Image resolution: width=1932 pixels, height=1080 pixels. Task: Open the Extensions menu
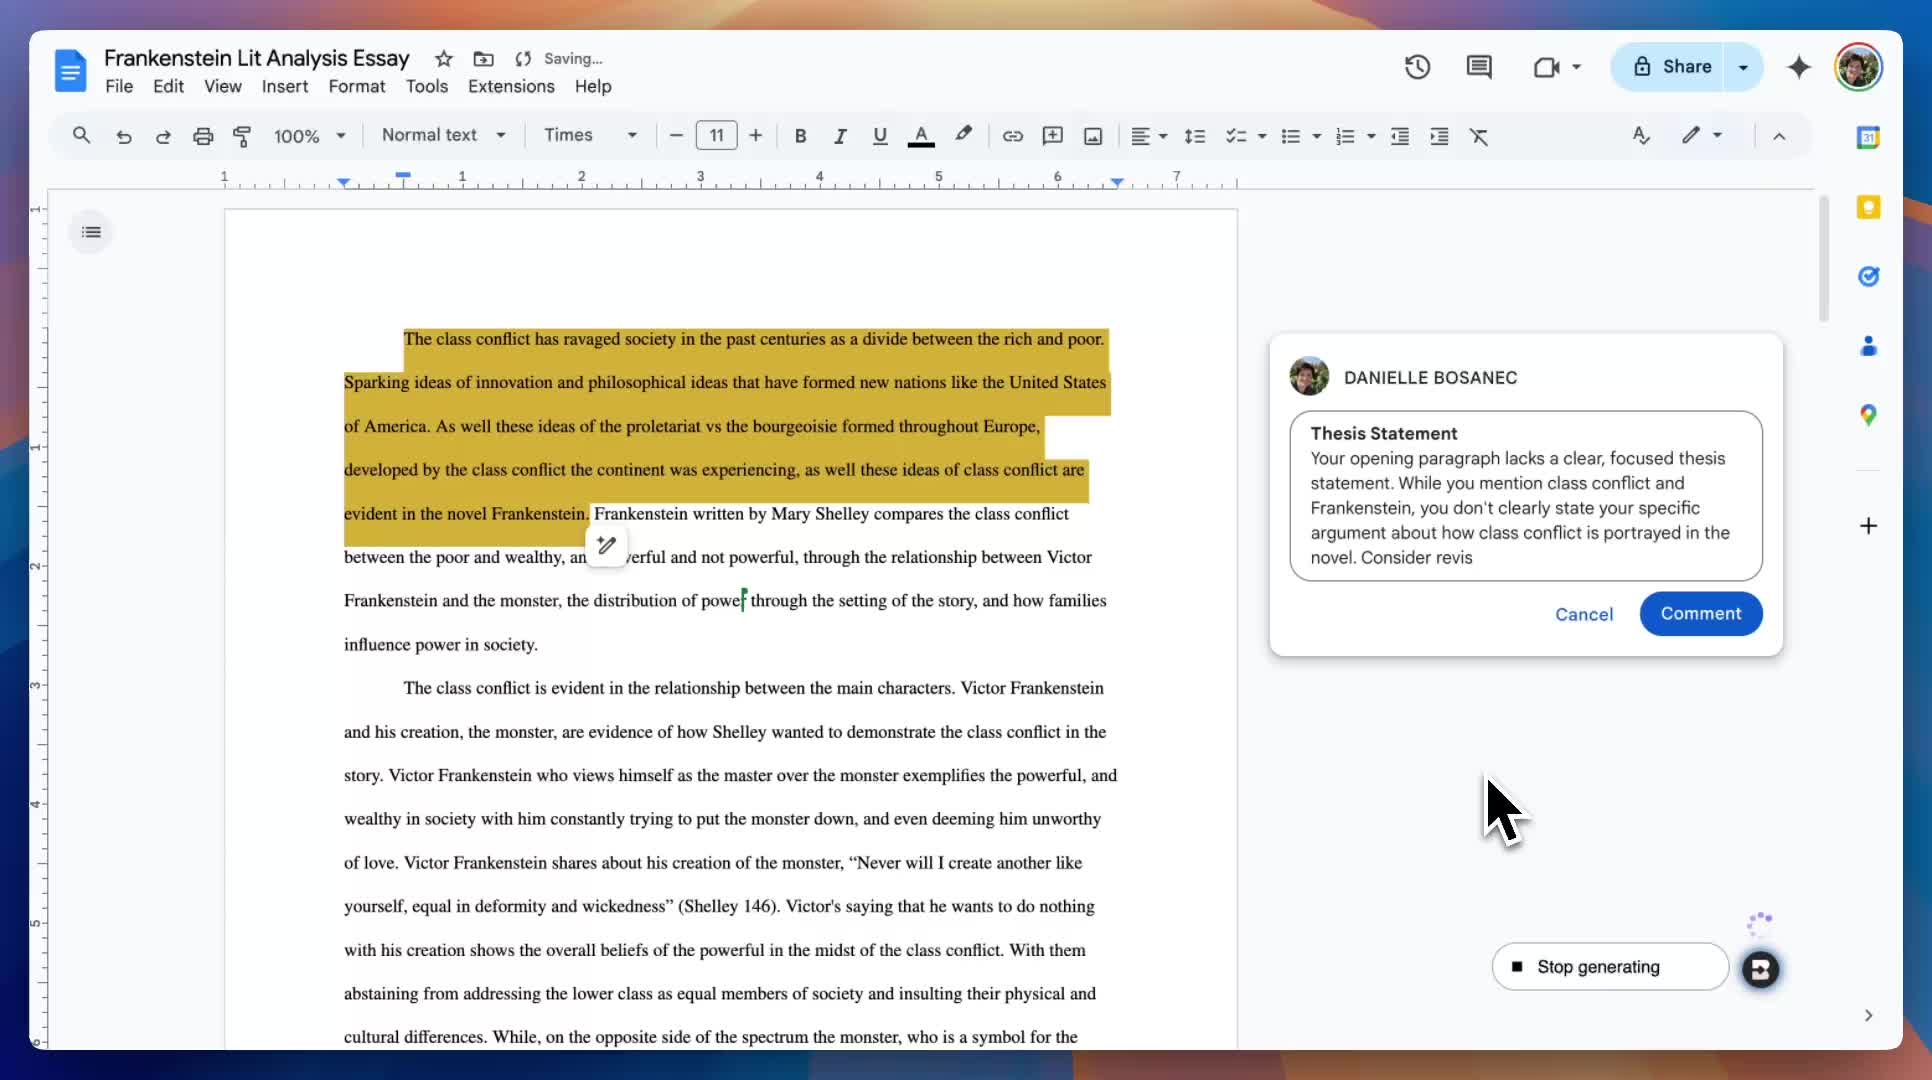(x=511, y=87)
